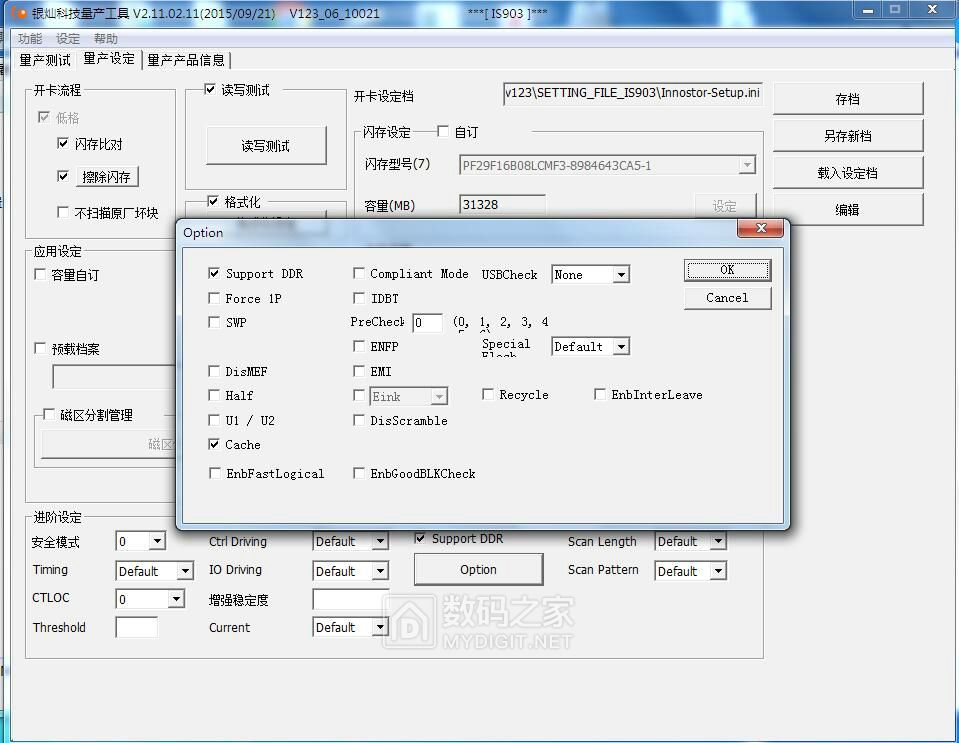Tick the Recycle checkbox
Screen dimensions: 959x743
pos(487,394)
